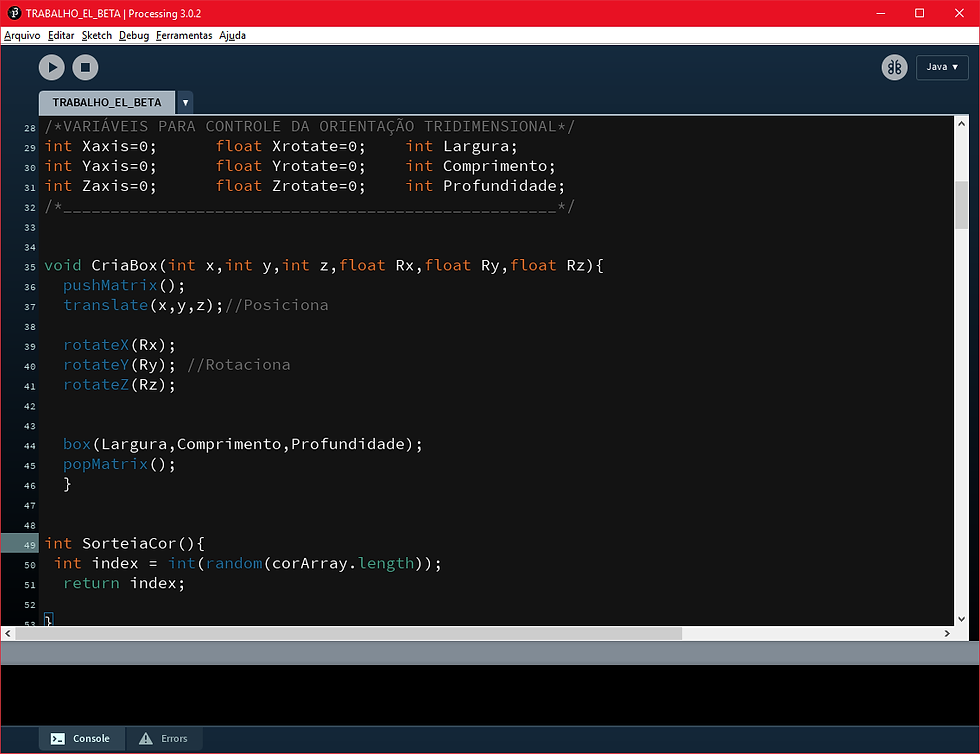The width and height of the screenshot is (980, 754).
Task: Open the Java mode dropdown
Action: click(942, 68)
